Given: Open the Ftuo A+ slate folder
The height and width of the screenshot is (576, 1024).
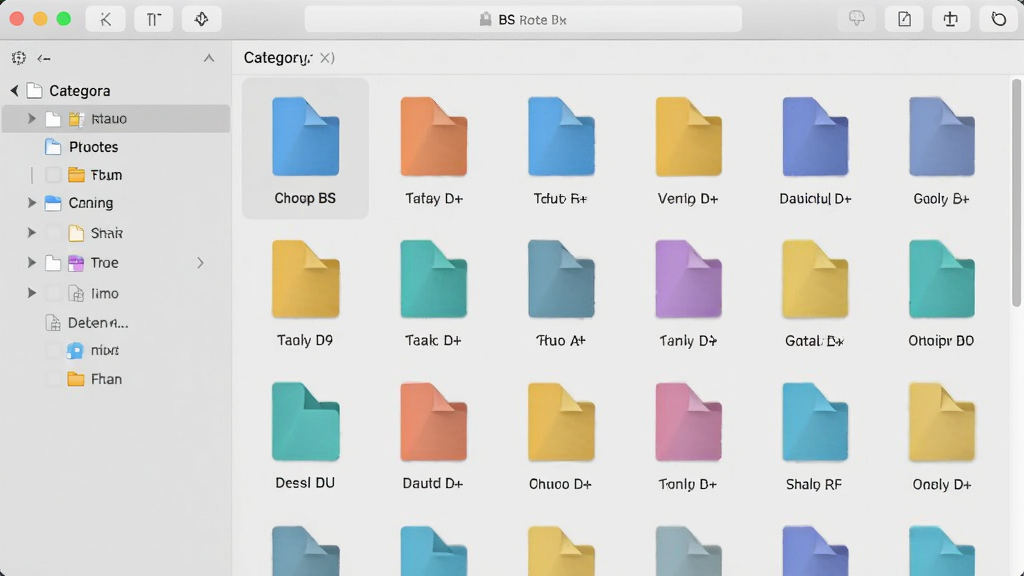Looking at the screenshot, I should tap(561, 279).
